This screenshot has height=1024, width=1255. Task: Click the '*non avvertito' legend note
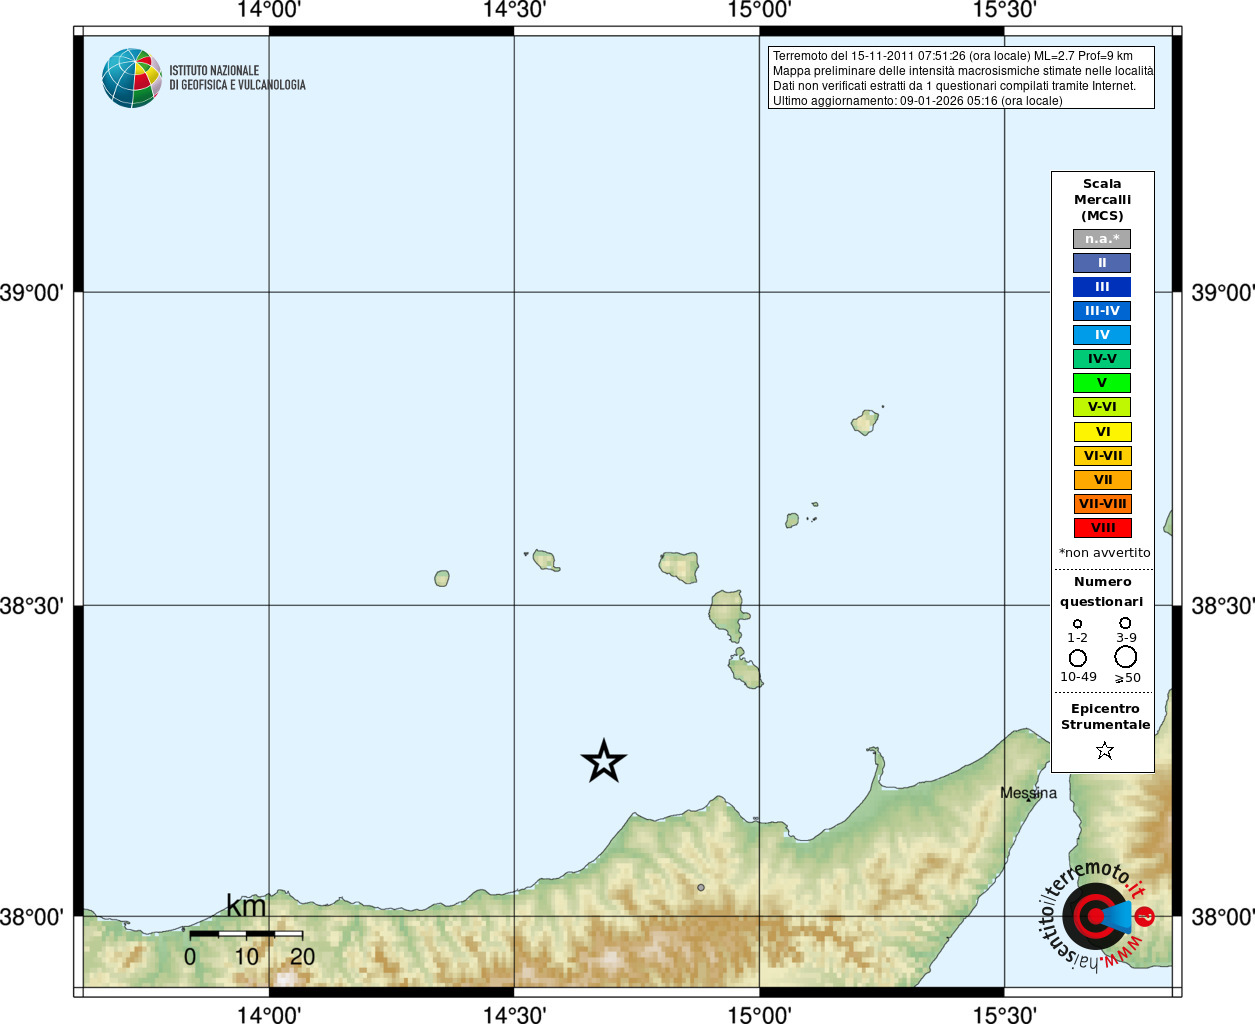(1104, 552)
